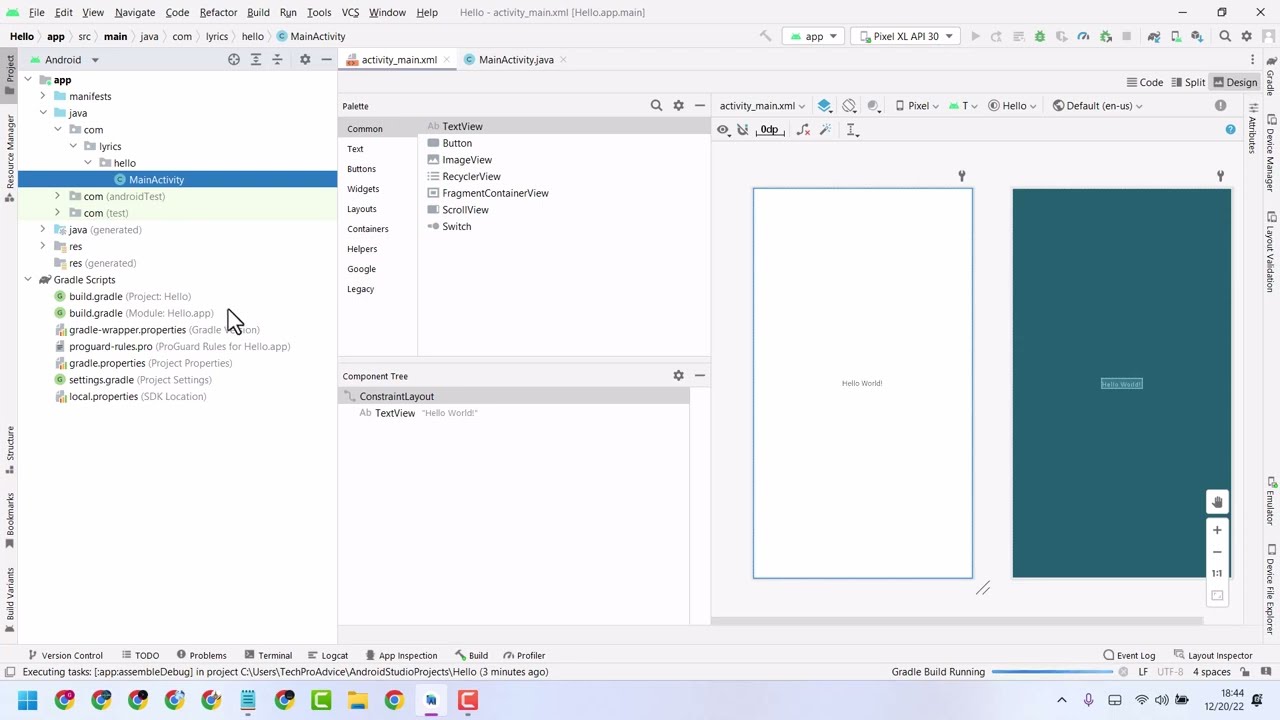Open Default (en-us) locale dropdown
The width and height of the screenshot is (1280, 720).
coord(1097,105)
